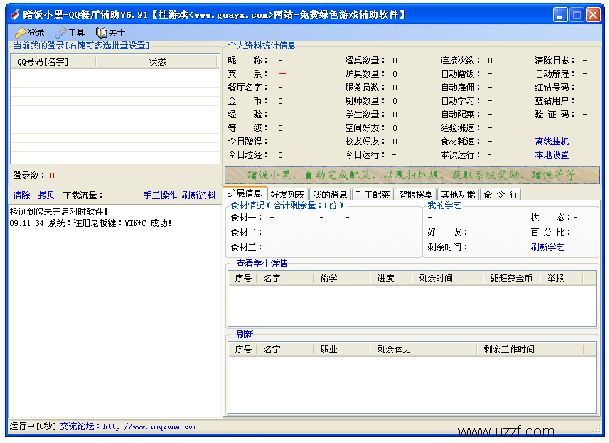Click the 剩余时间 label in 学艺 box

point(447,247)
